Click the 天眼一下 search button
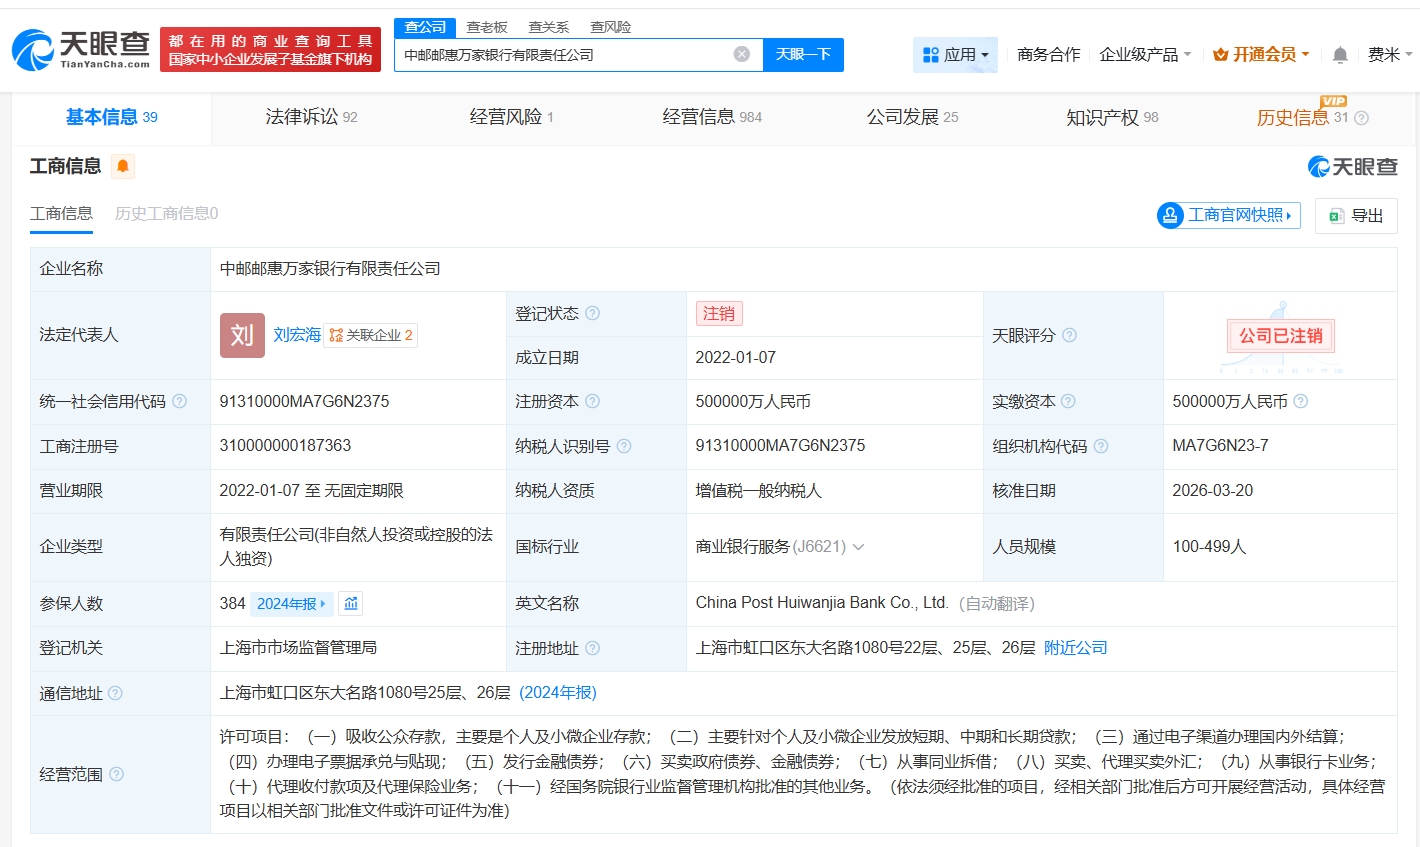The height and width of the screenshot is (847, 1420). (x=803, y=55)
